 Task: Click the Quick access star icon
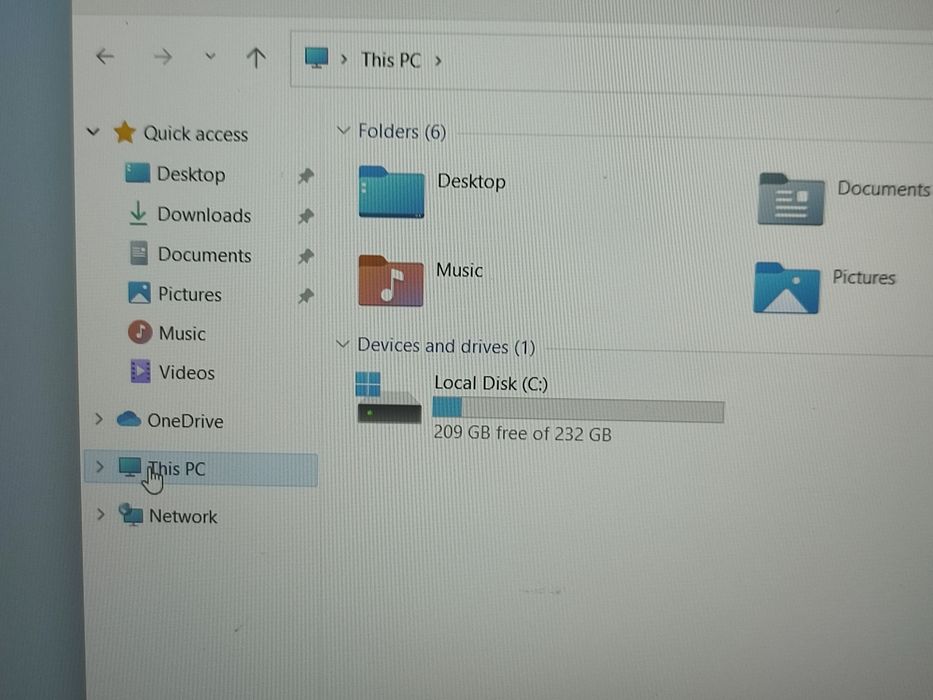tap(124, 132)
